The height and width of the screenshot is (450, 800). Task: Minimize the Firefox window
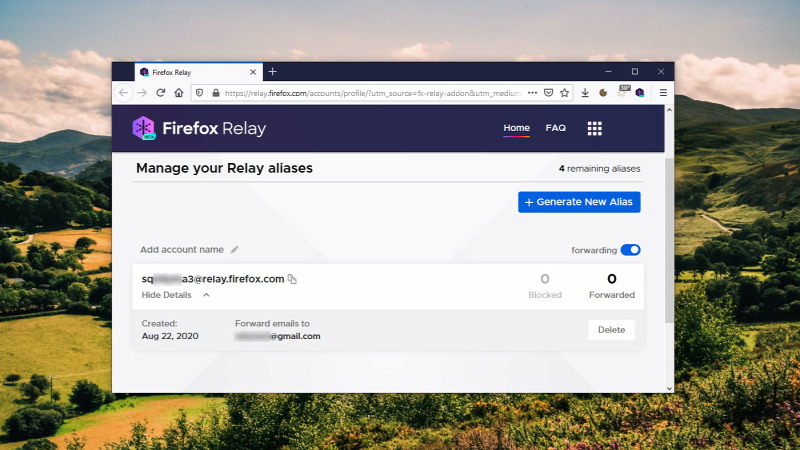pos(608,72)
